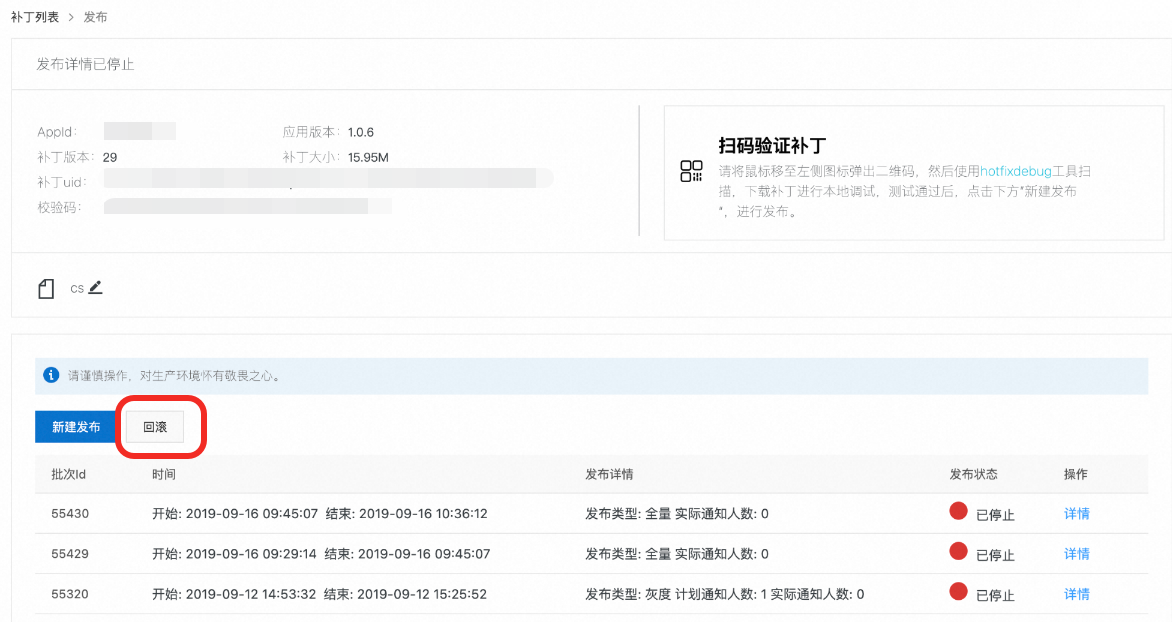Click the 补丁大小 value 15.95M

coord(368,157)
